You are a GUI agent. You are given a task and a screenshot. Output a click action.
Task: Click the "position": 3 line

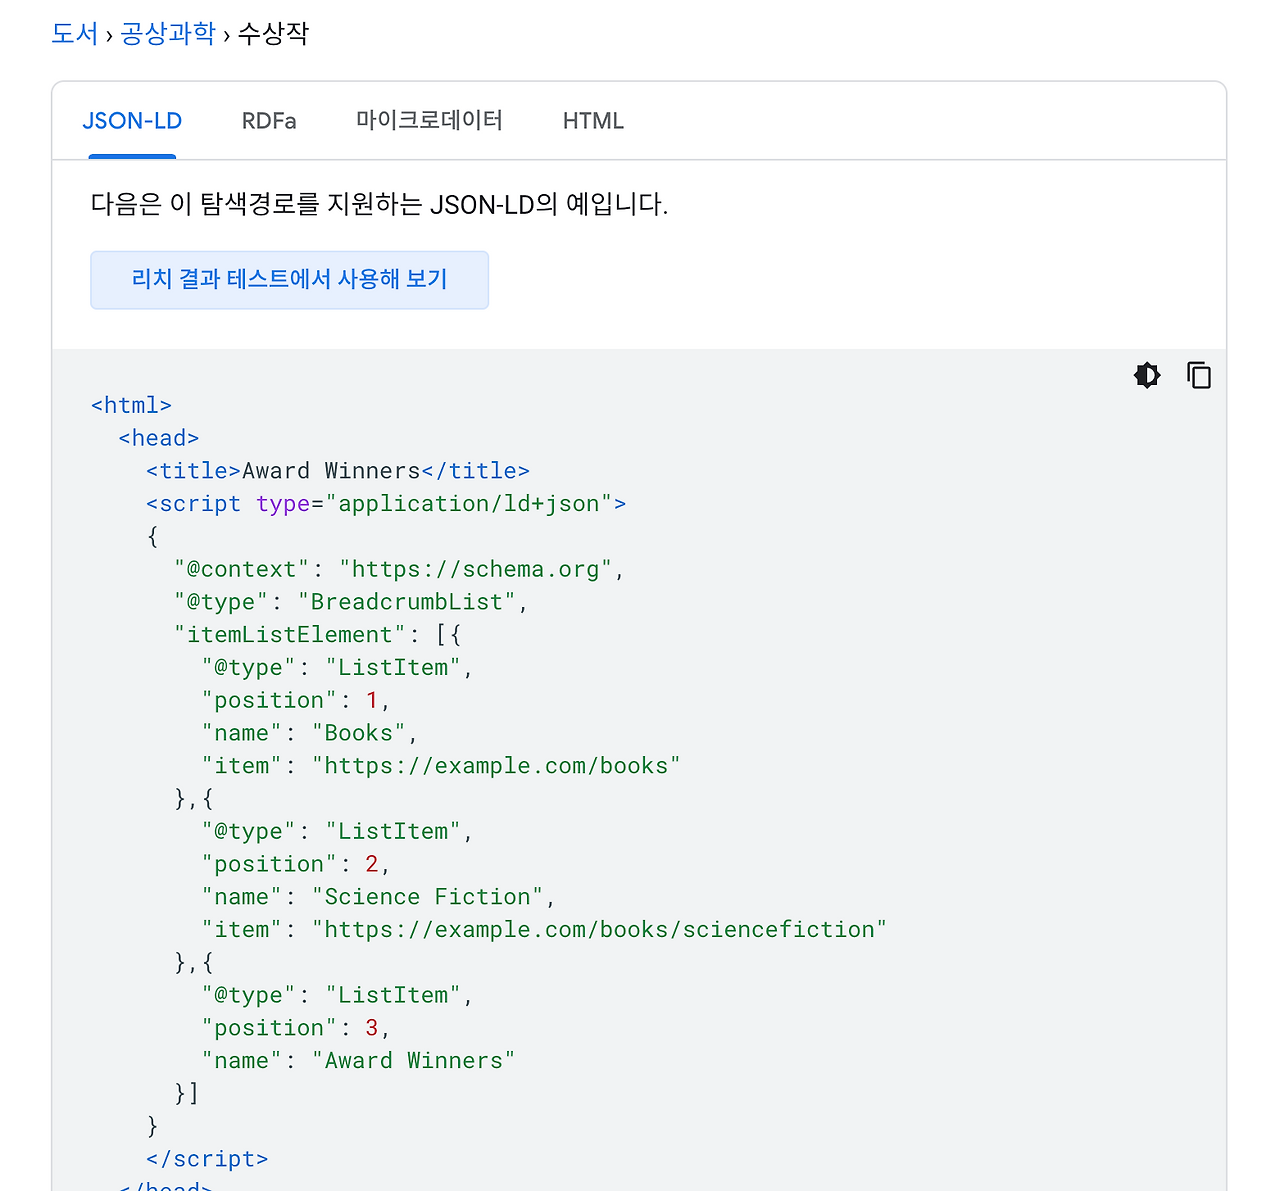(x=296, y=1028)
